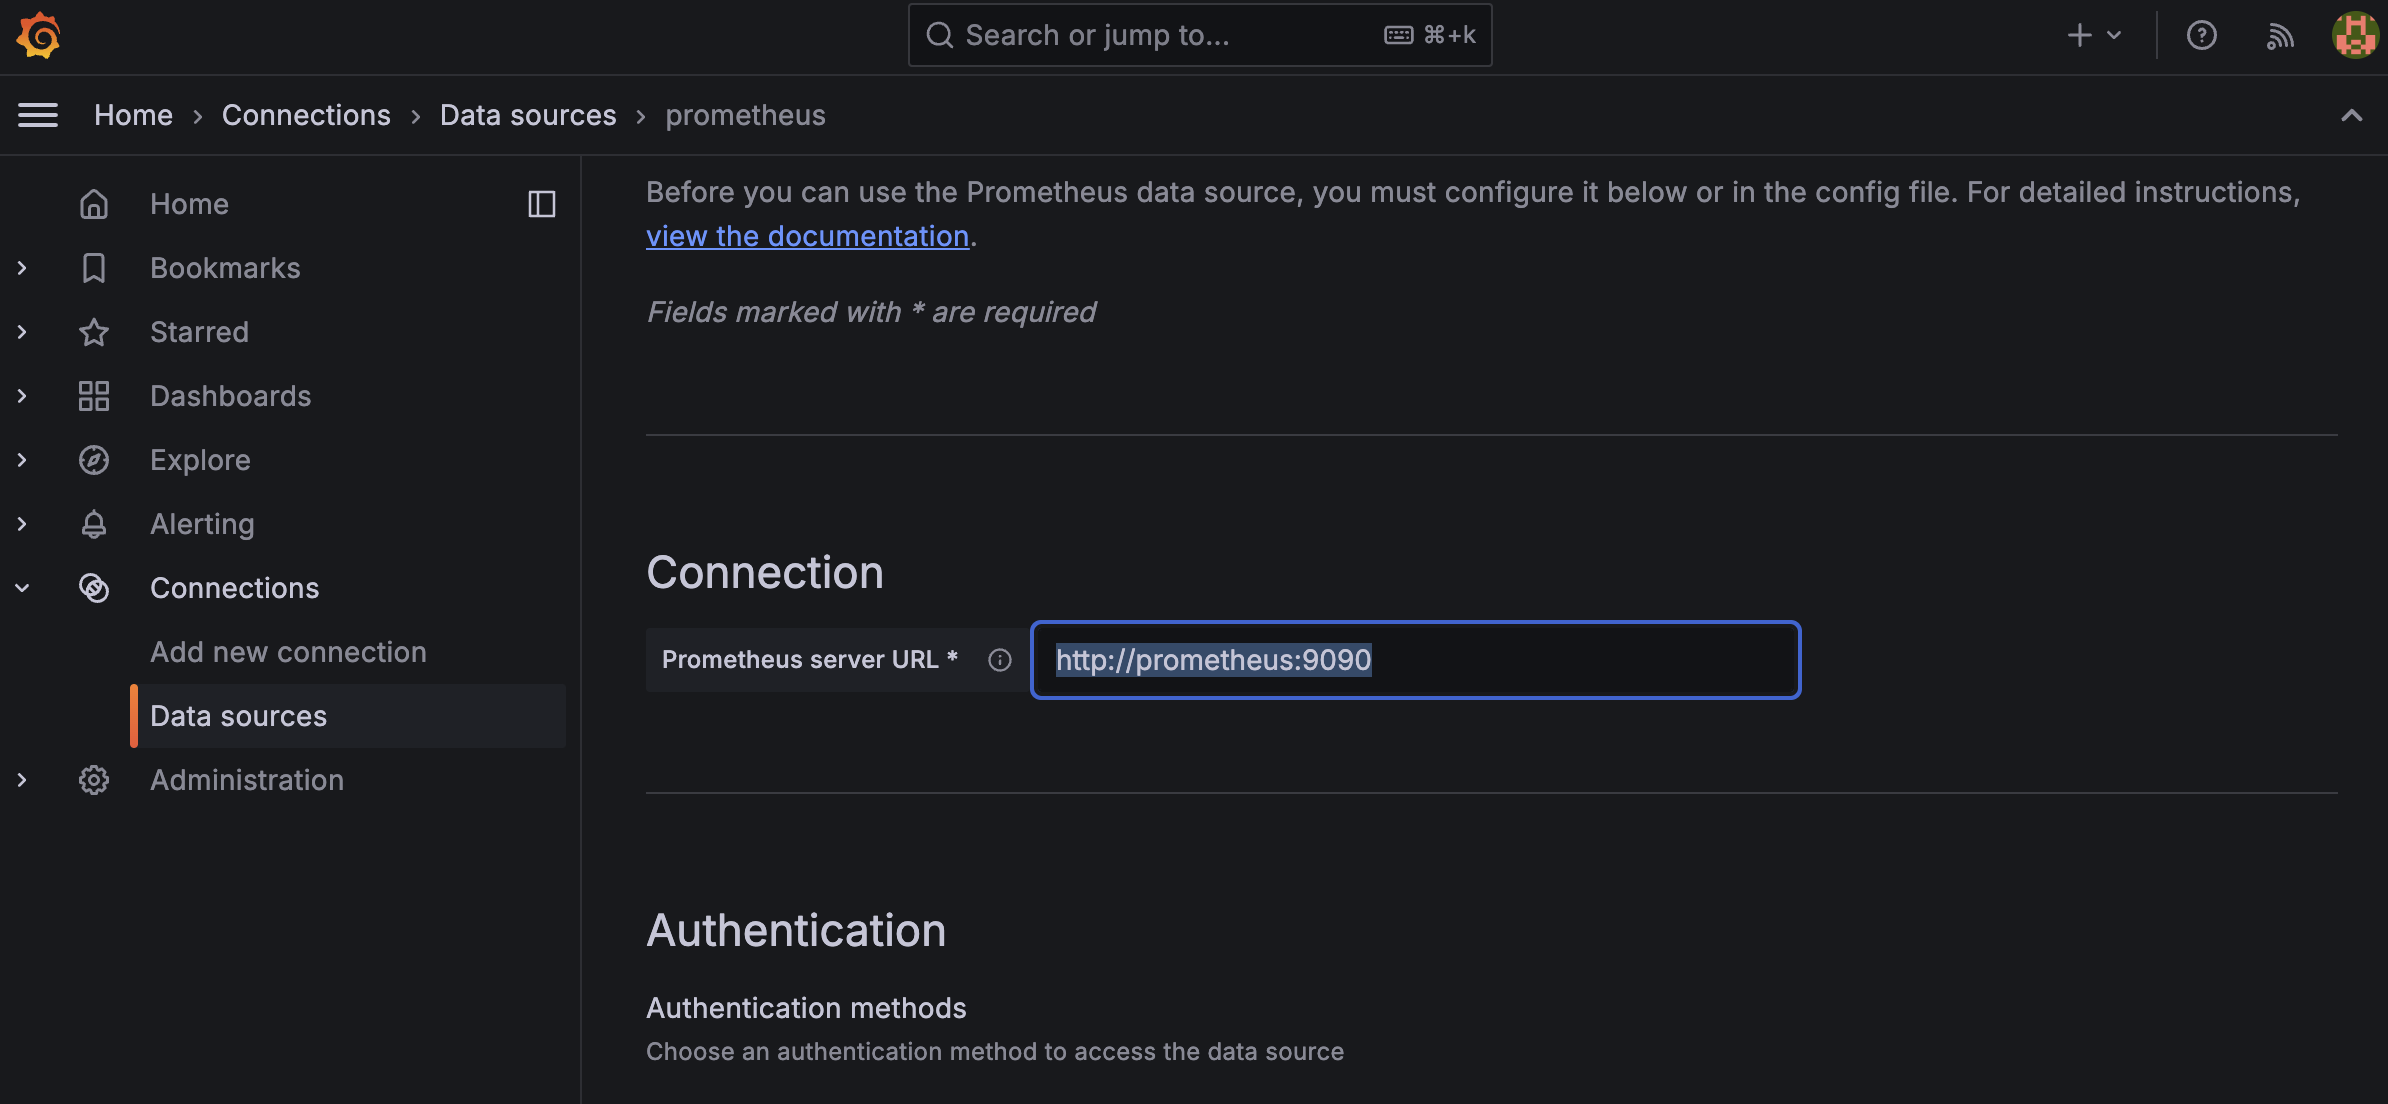Click the Prometheus server URL label
The width and height of the screenshot is (2388, 1104).
pos(810,660)
